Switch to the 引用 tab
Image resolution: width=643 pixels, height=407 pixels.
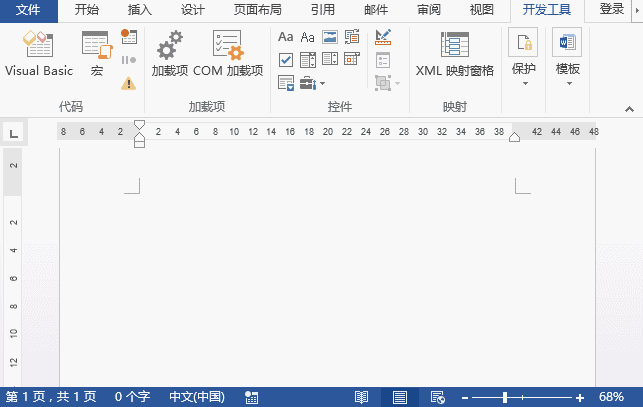(x=323, y=10)
